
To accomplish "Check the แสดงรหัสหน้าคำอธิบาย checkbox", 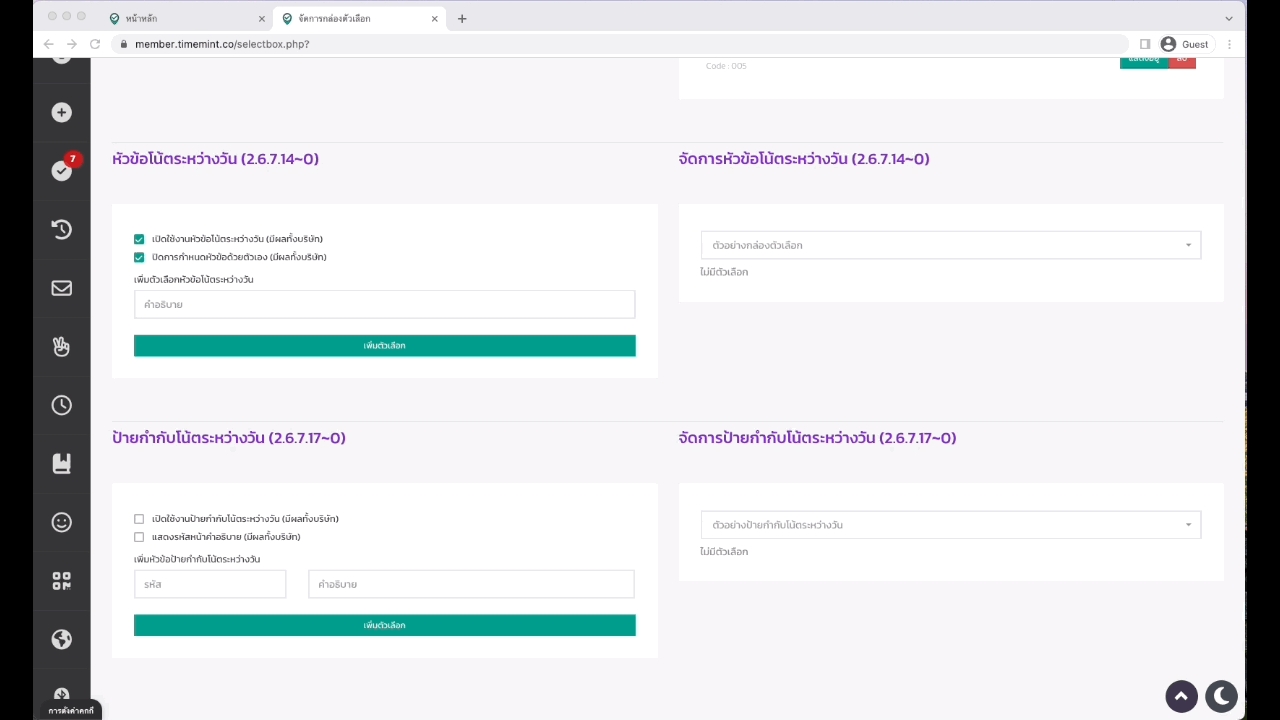I will pos(139,537).
